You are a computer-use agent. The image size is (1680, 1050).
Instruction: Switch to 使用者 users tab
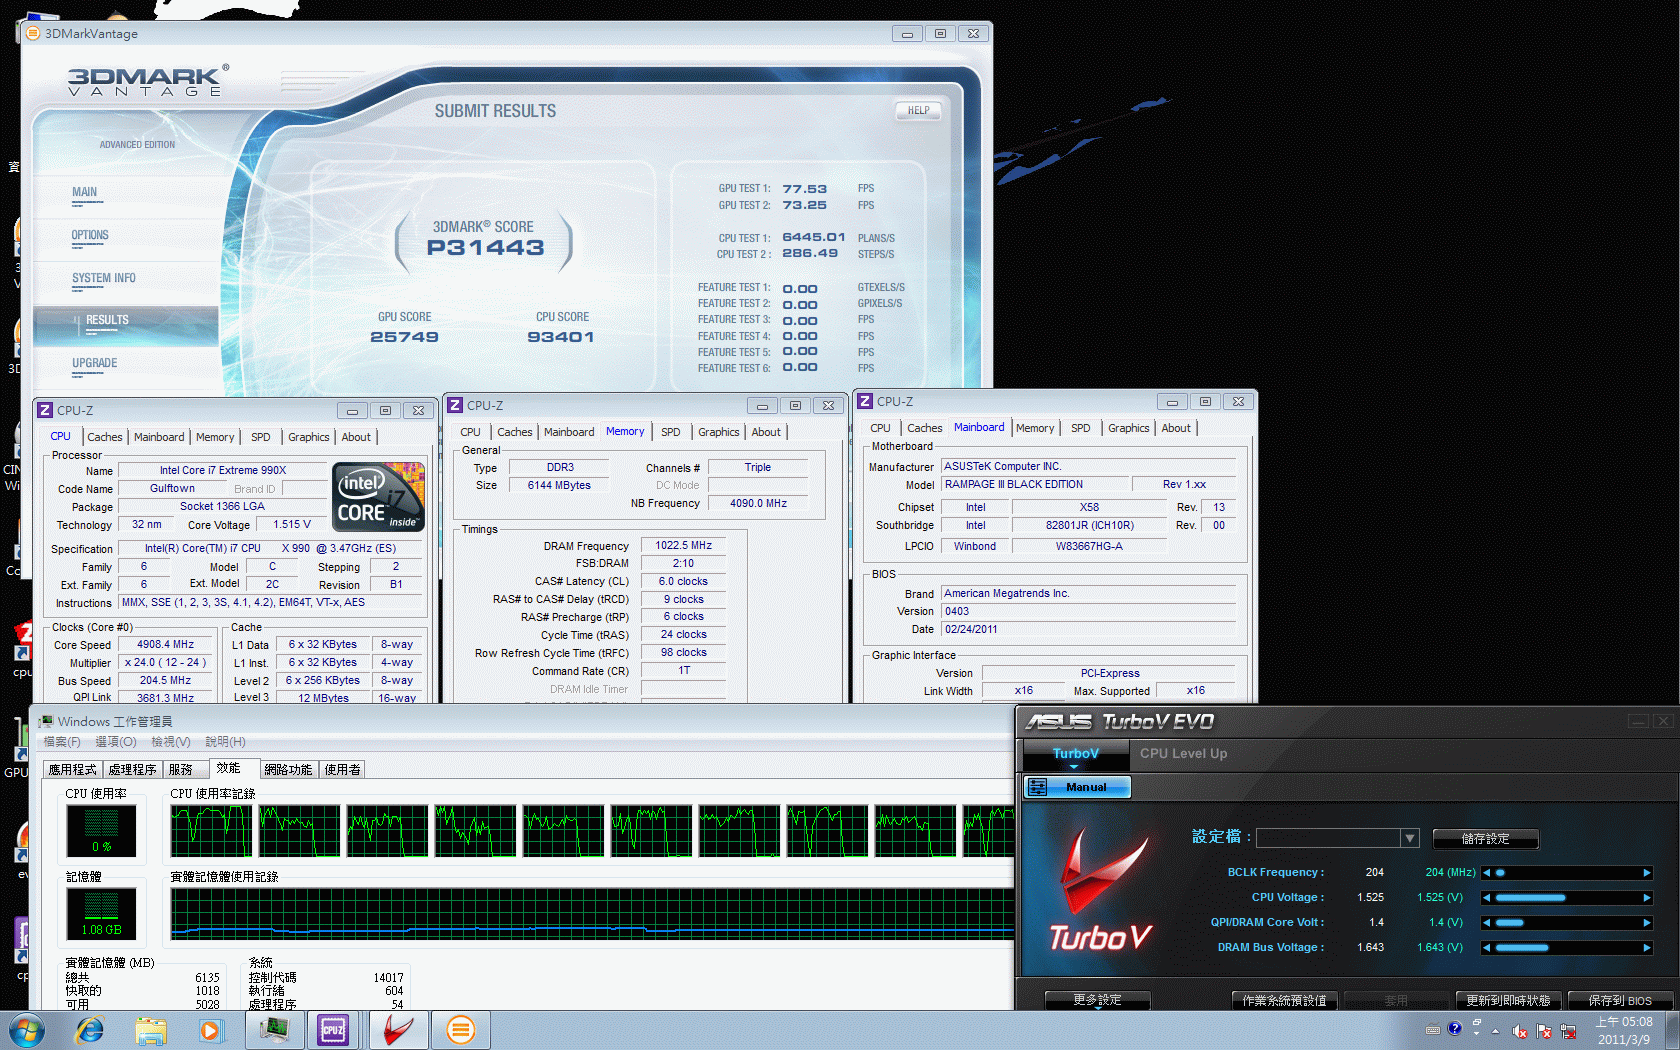tap(343, 769)
